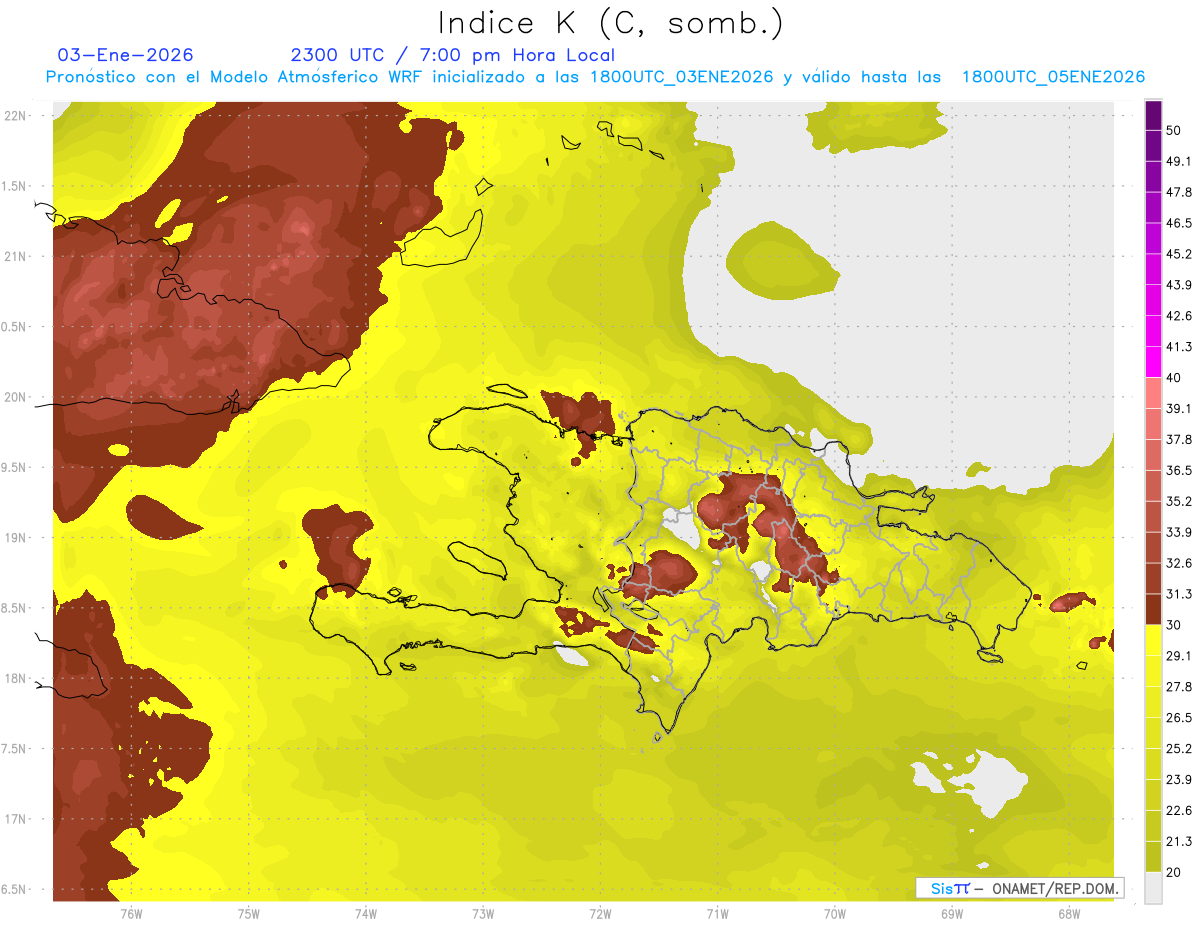Click the color bar label "42.6"
1200x927 pixels.
click(1179, 316)
